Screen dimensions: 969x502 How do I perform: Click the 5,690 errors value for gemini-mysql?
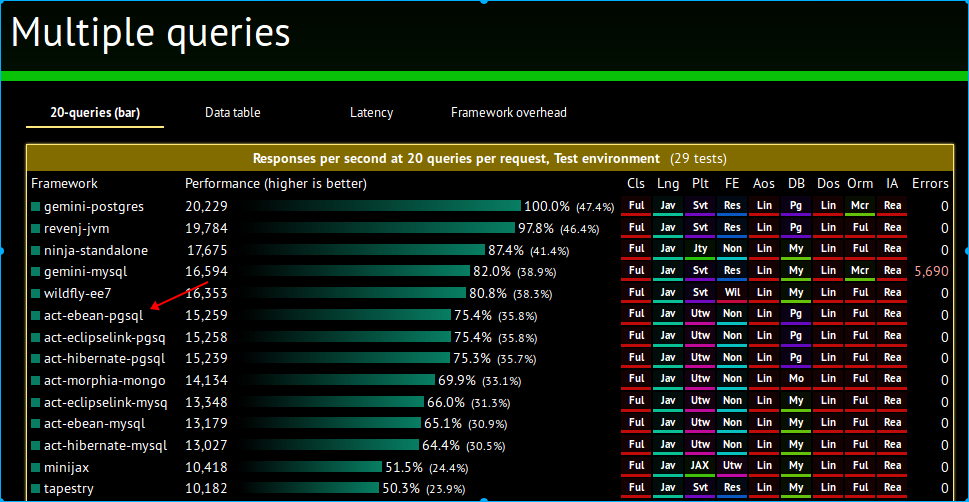coord(931,271)
